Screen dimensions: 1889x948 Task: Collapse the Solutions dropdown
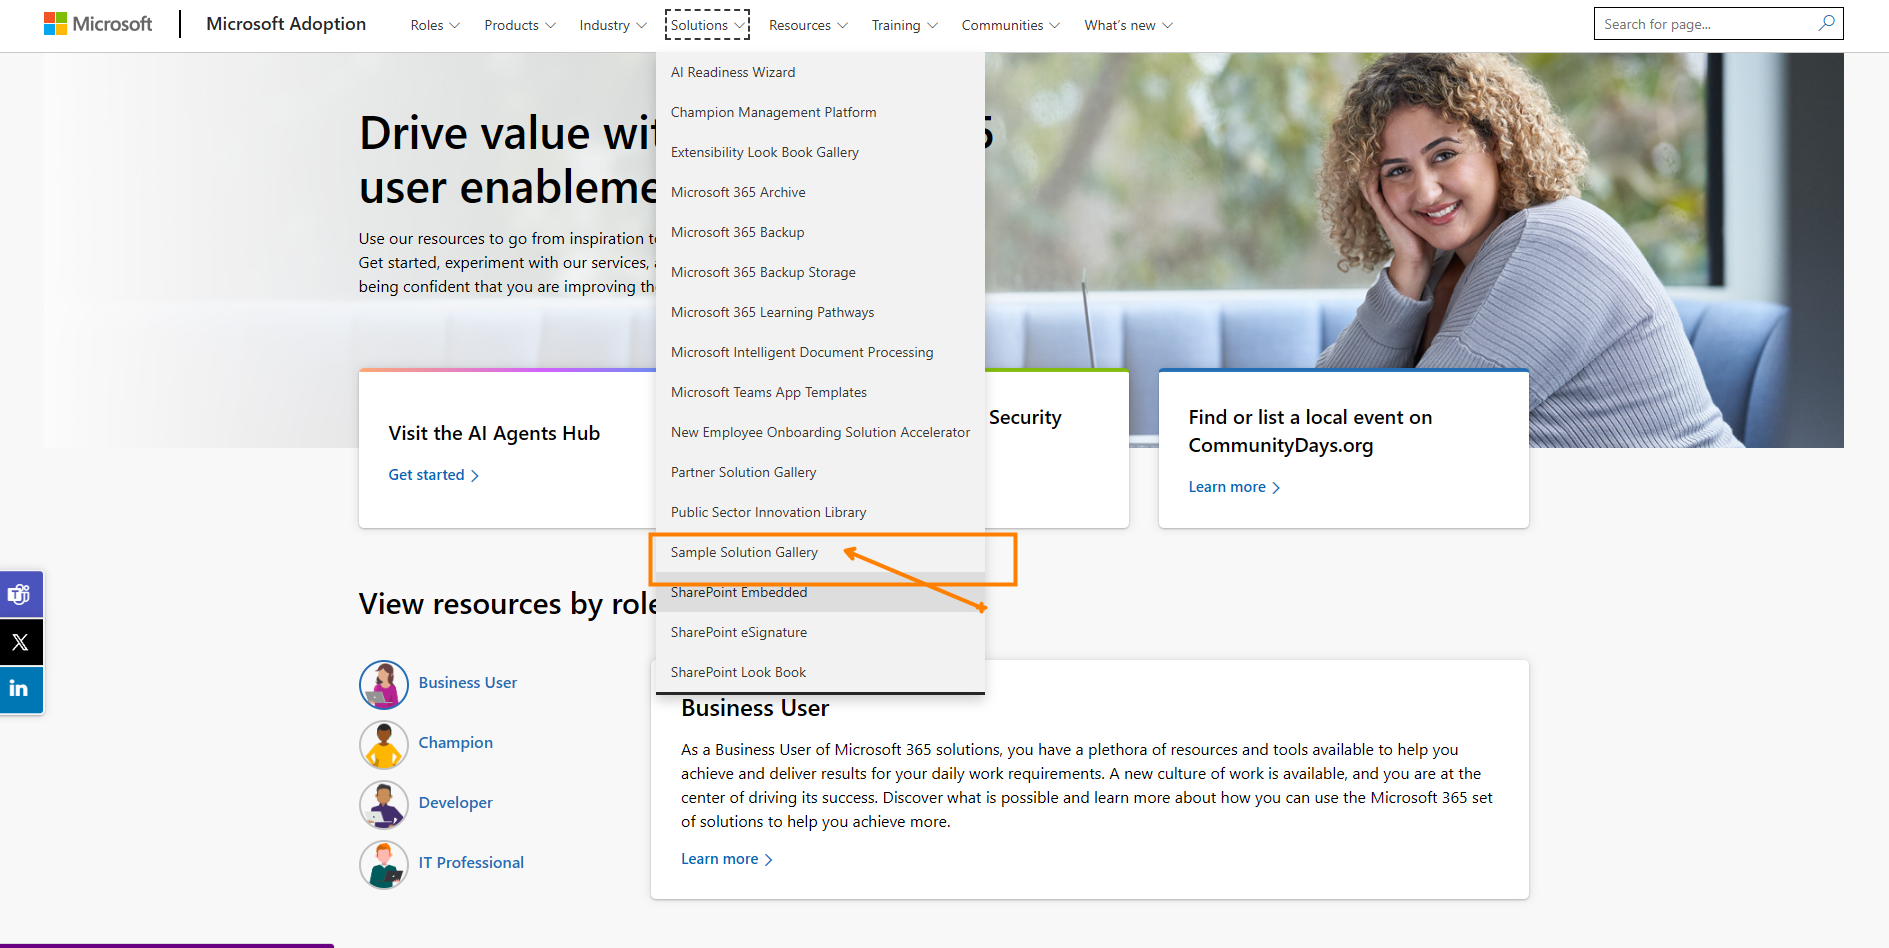pos(707,25)
